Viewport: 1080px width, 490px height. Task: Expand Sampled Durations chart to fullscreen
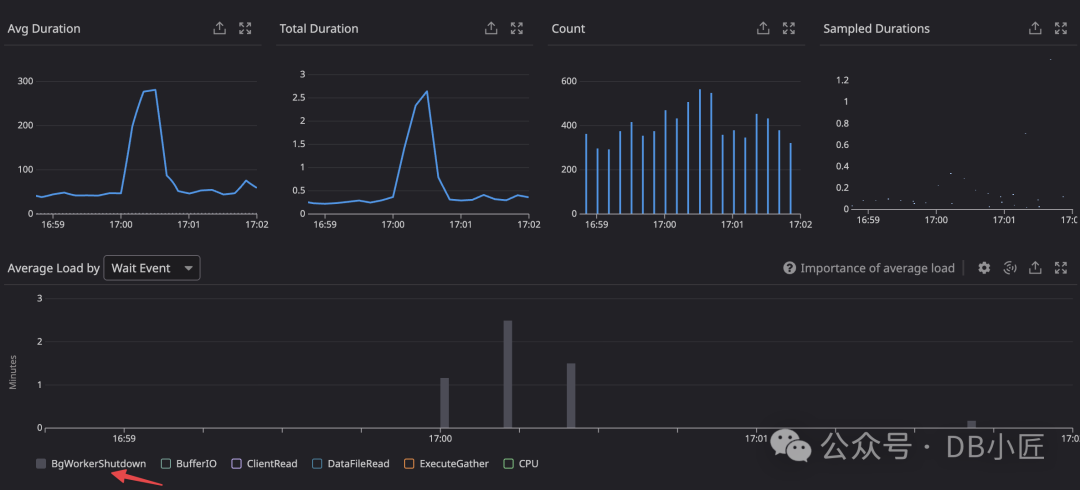(x=1061, y=29)
